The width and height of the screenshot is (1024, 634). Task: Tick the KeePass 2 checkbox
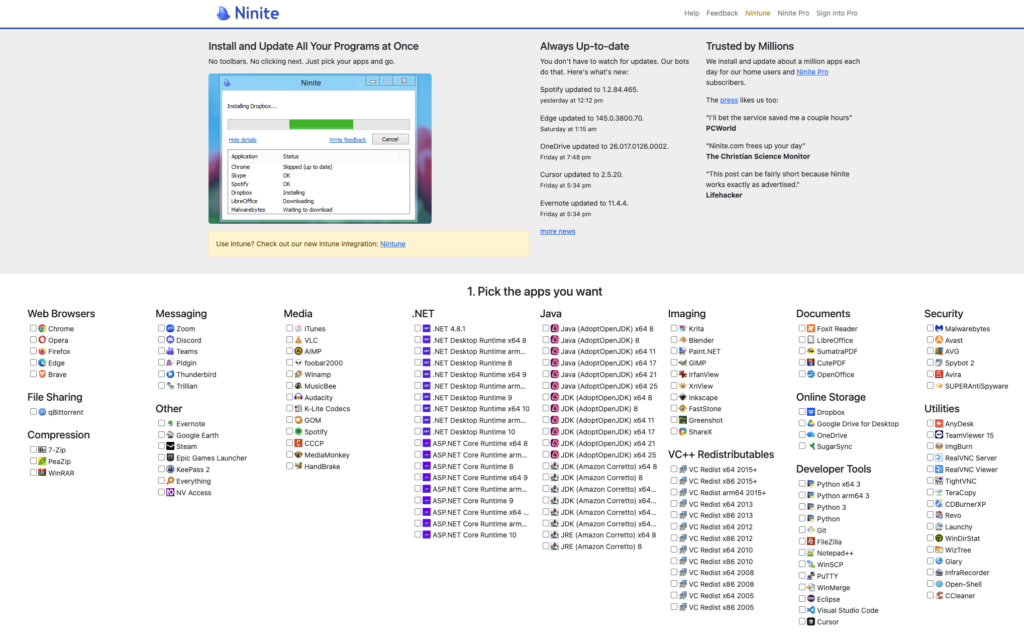pyautogui.click(x=161, y=469)
